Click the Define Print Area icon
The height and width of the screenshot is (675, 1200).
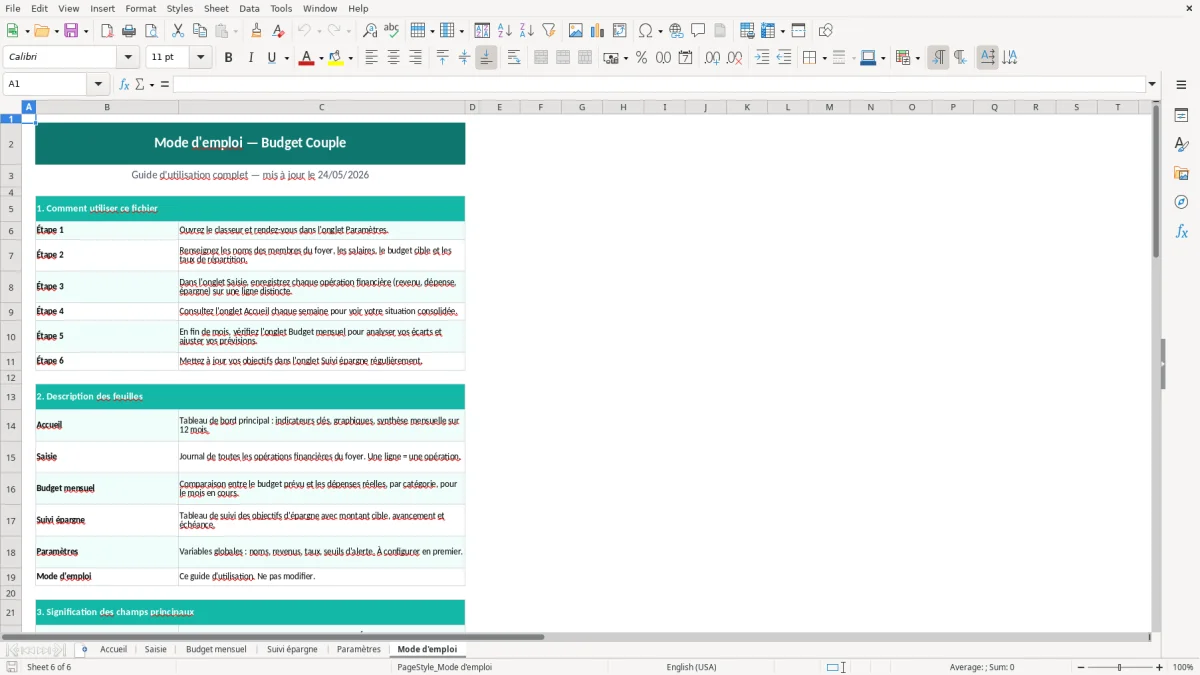tap(747, 31)
